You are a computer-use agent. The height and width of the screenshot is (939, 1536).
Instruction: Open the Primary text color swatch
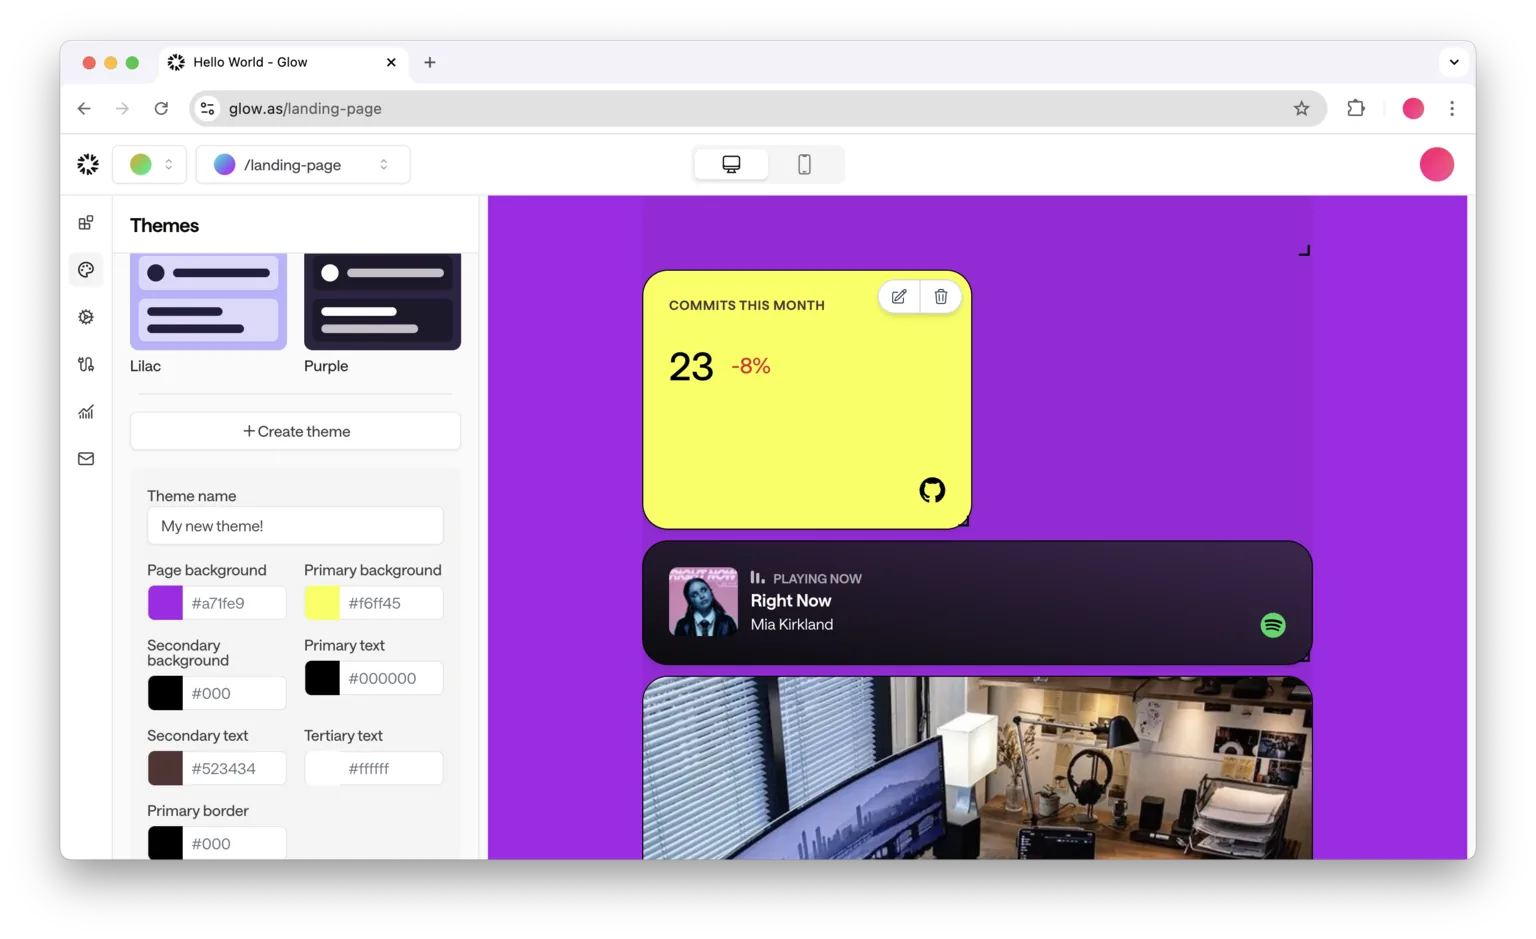pos(322,678)
